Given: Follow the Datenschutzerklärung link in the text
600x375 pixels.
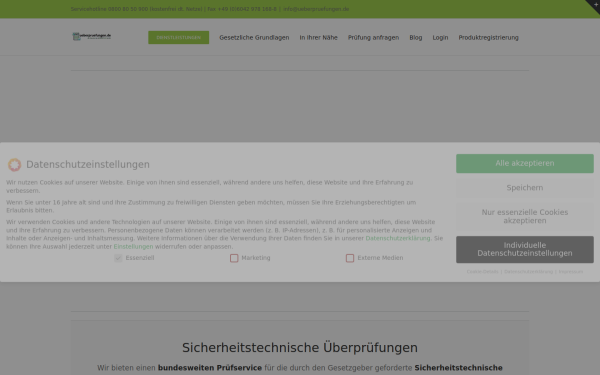Looking at the screenshot, I should coord(398,238).
